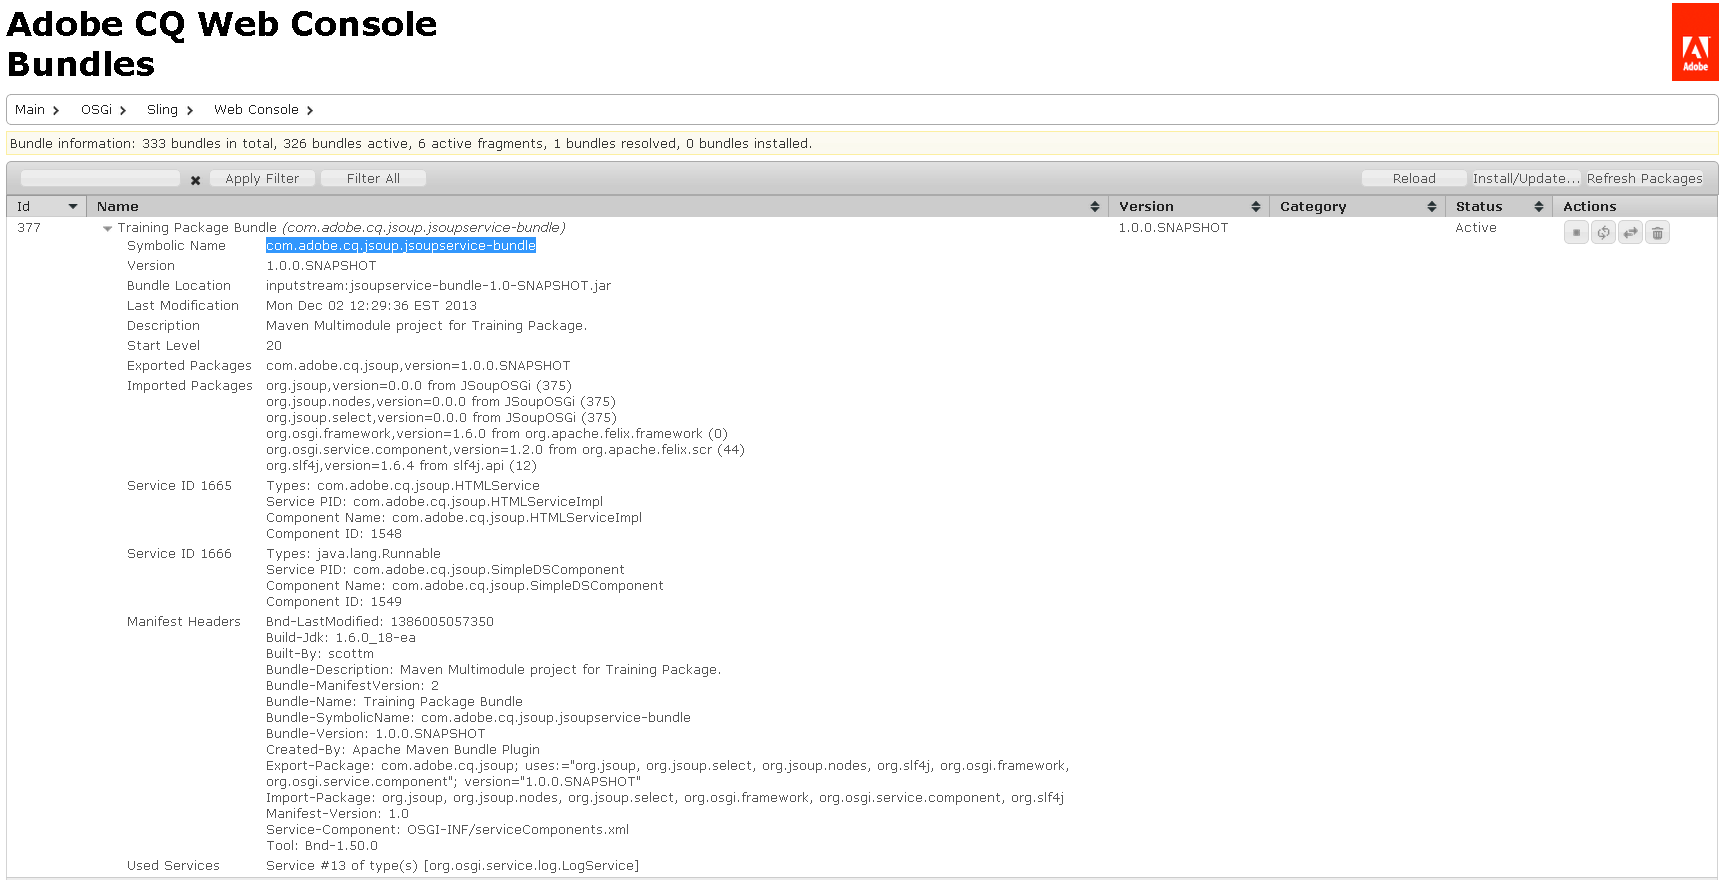Click the 1.0.0.SNAPSHOT cell in Version column
This screenshot has height=880, width=1719.
coord(1173,228)
